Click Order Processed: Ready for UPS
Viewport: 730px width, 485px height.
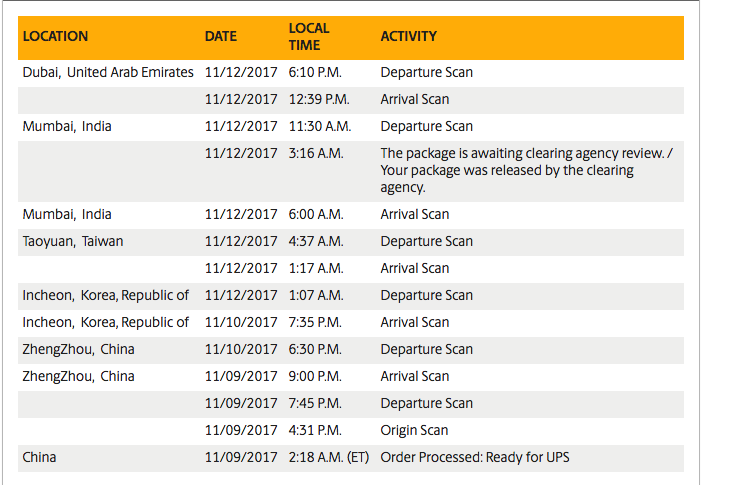coord(474,458)
